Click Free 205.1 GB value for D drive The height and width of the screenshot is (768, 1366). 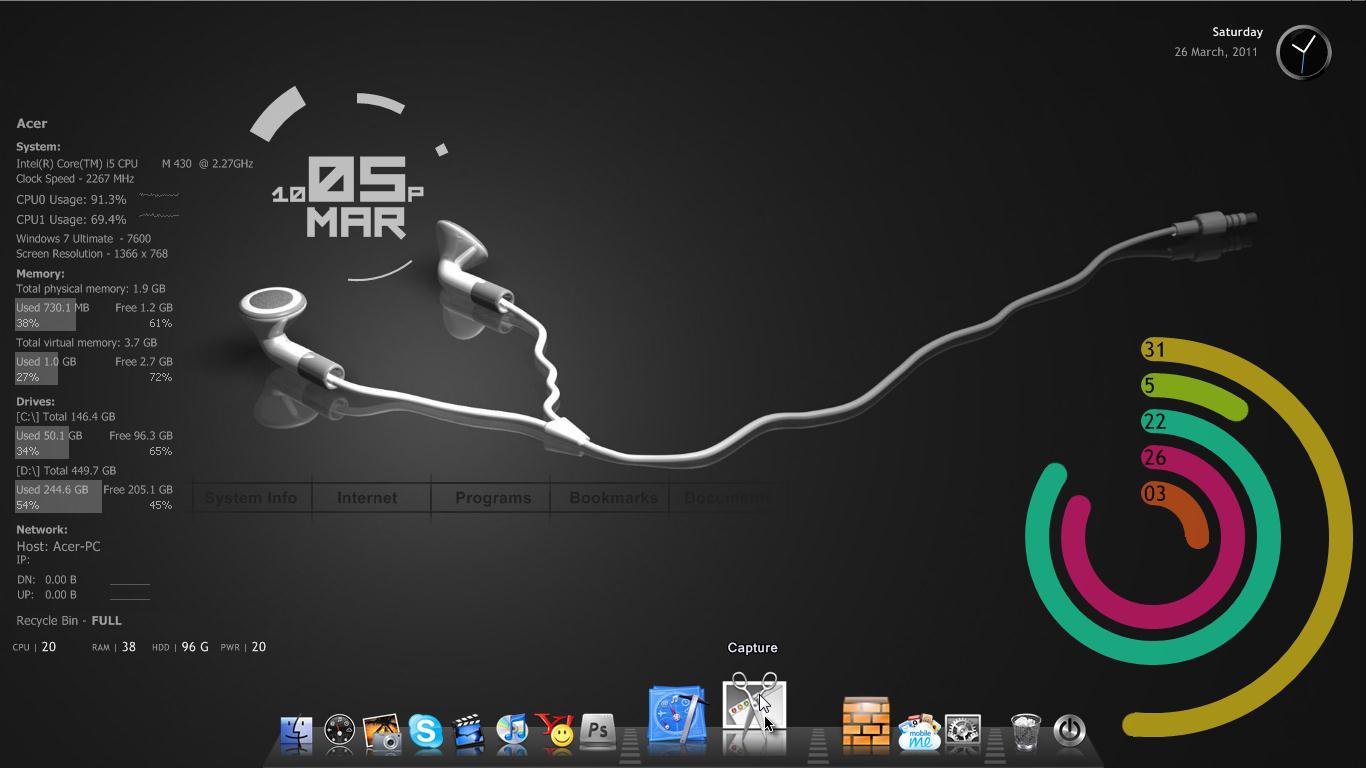click(138, 489)
